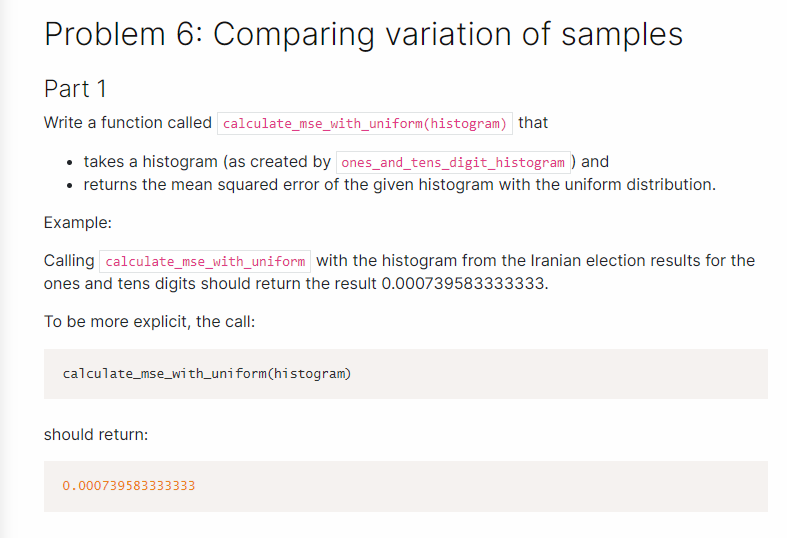Click the "Problem 6: Comparing variation of samples" heading
787x538 pixels.
coord(363,34)
